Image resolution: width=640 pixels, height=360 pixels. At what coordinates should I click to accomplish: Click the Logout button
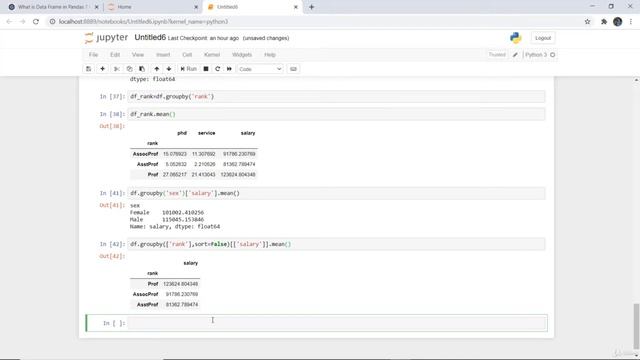click(x=543, y=38)
